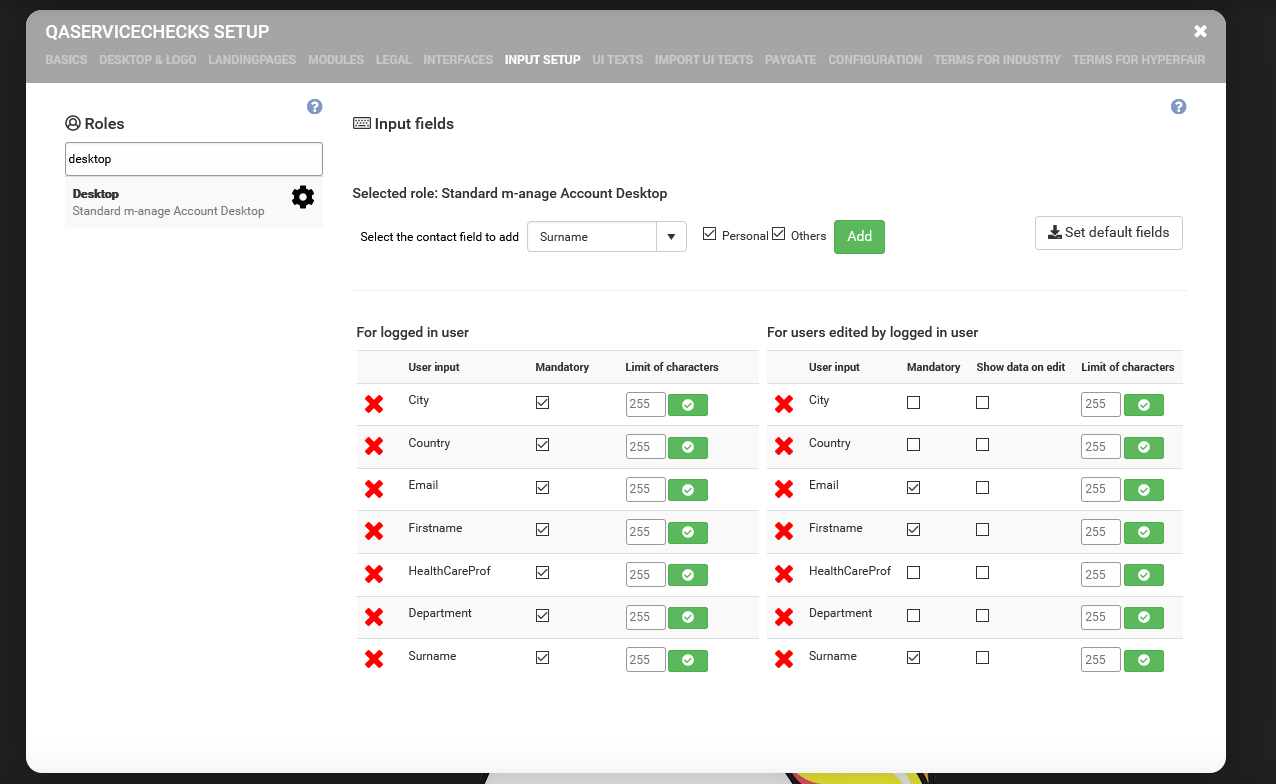Screen dimensions: 1276x784
Task: Confirm Email character limit for logged in user
Action: [x=688, y=490]
